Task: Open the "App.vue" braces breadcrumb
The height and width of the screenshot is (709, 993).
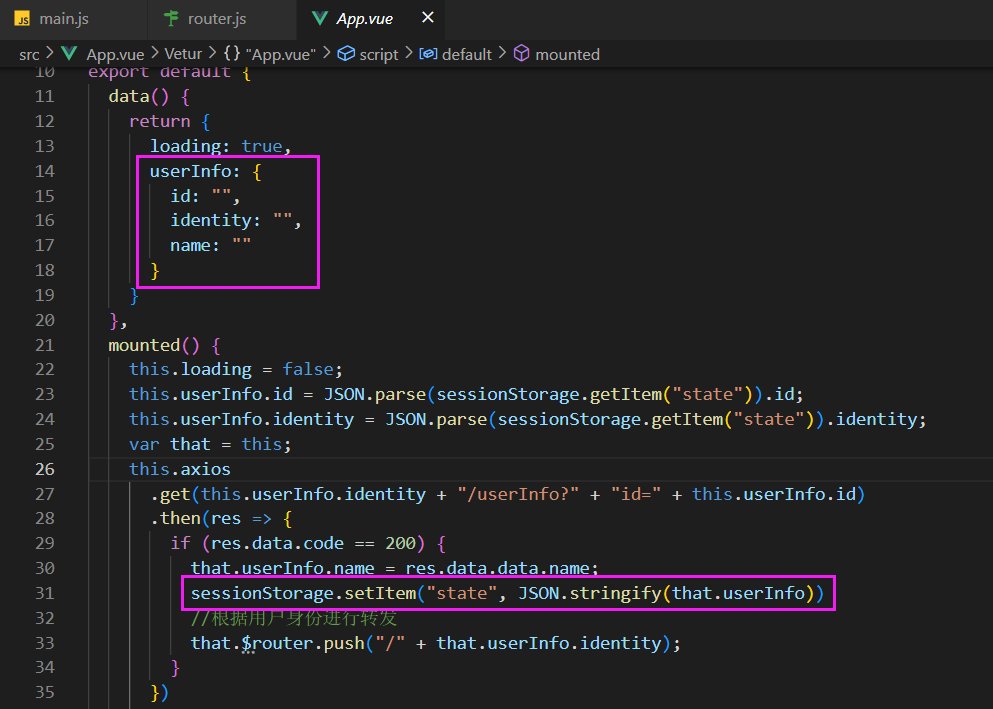Action: 281,55
